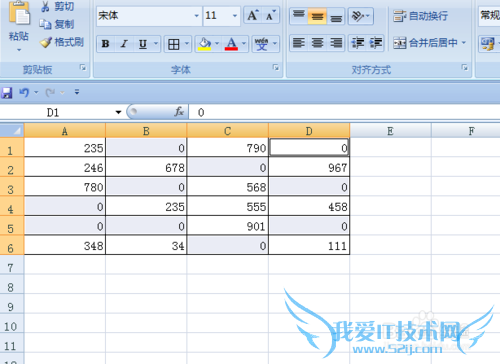Select cell containing 678

146,167
